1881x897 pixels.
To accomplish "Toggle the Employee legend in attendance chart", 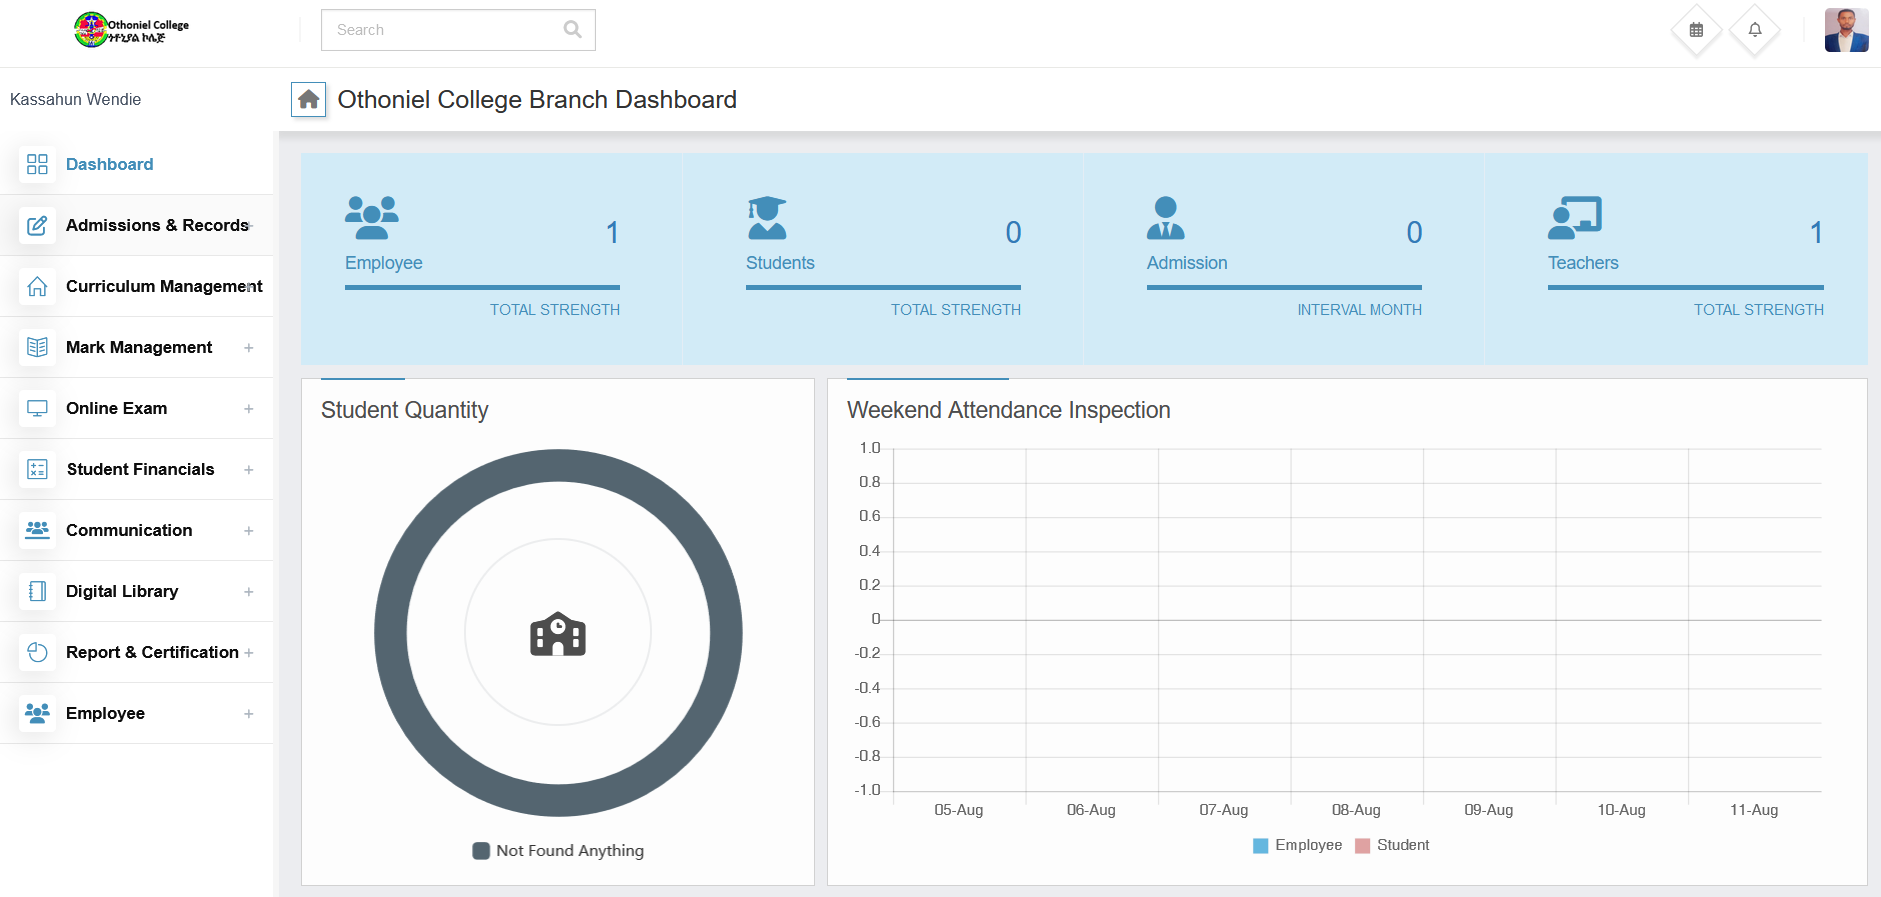I will click(1297, 845).
